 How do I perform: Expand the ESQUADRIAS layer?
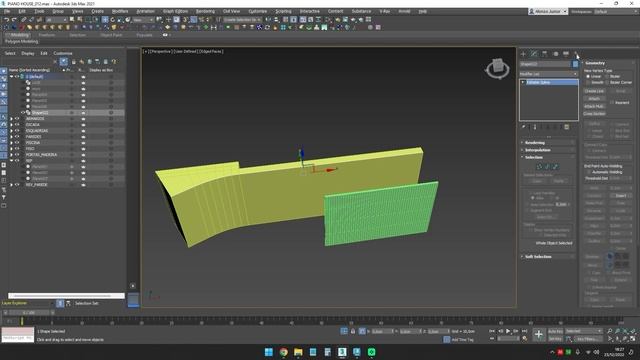(x=11, y=131)
